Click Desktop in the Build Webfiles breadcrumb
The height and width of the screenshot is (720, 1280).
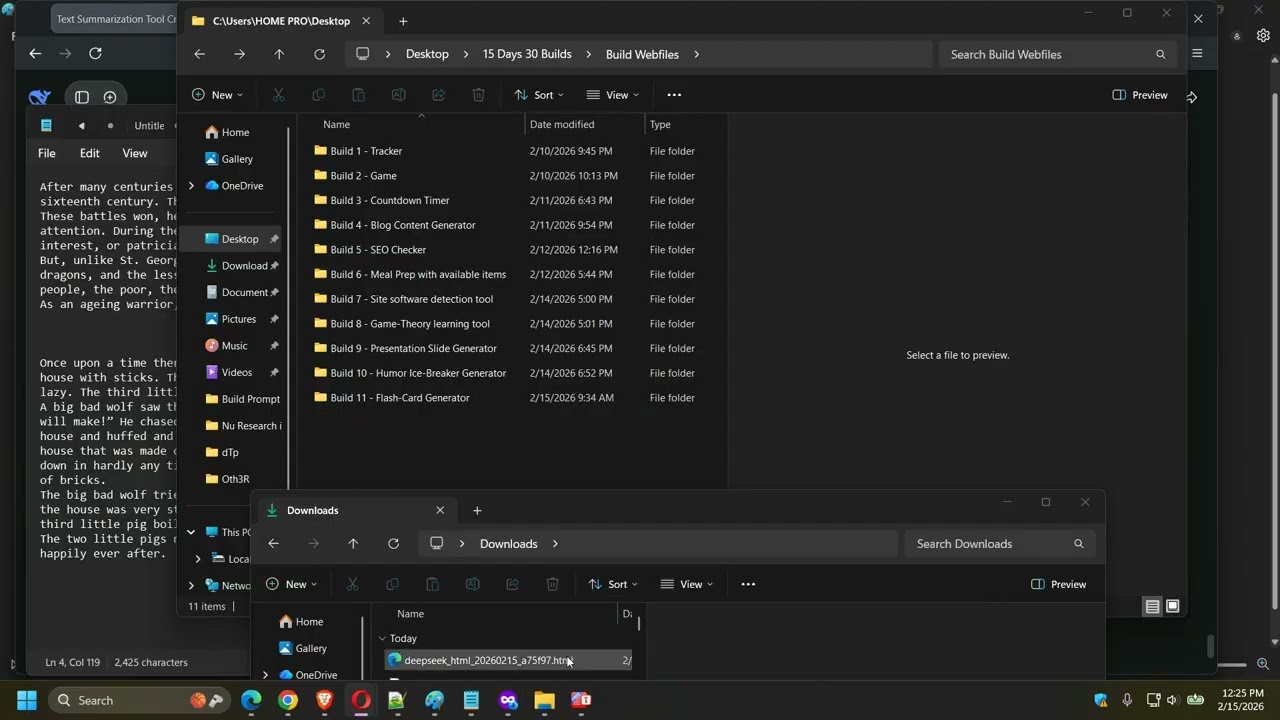click(427, 54)
